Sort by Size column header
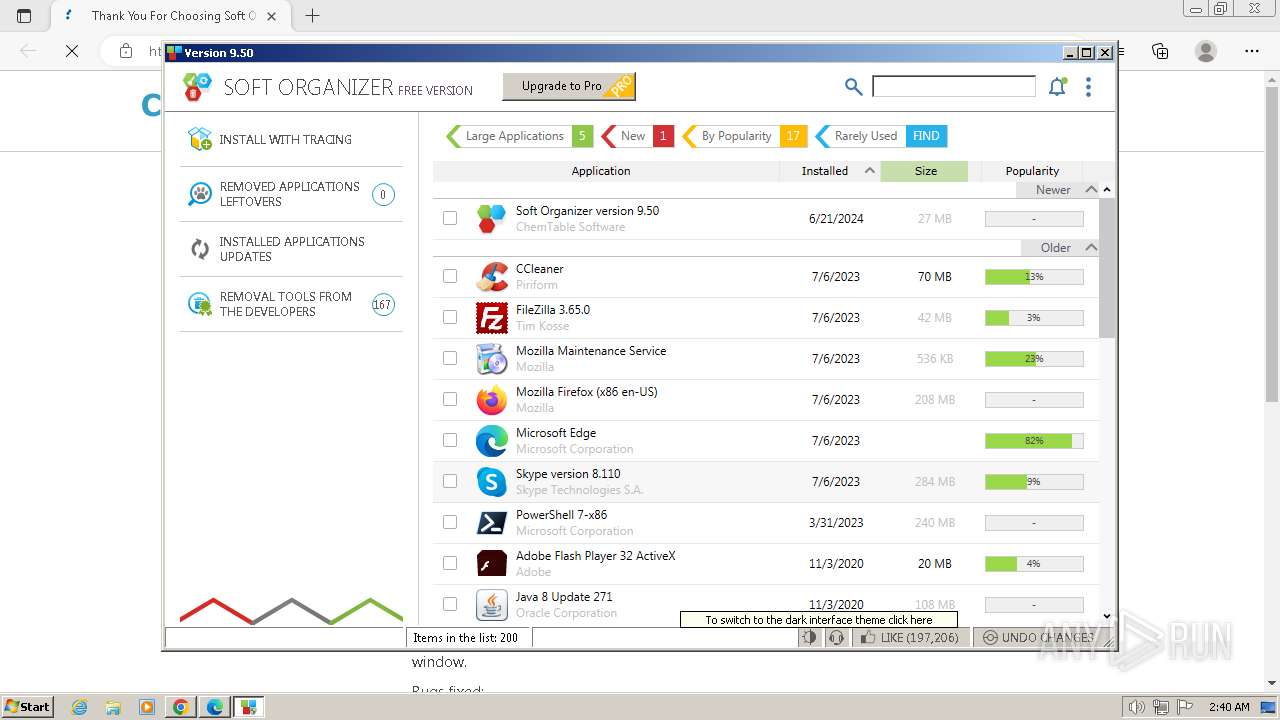The height and width of the screenshot is (720, 1280). (x=925, y=171)
